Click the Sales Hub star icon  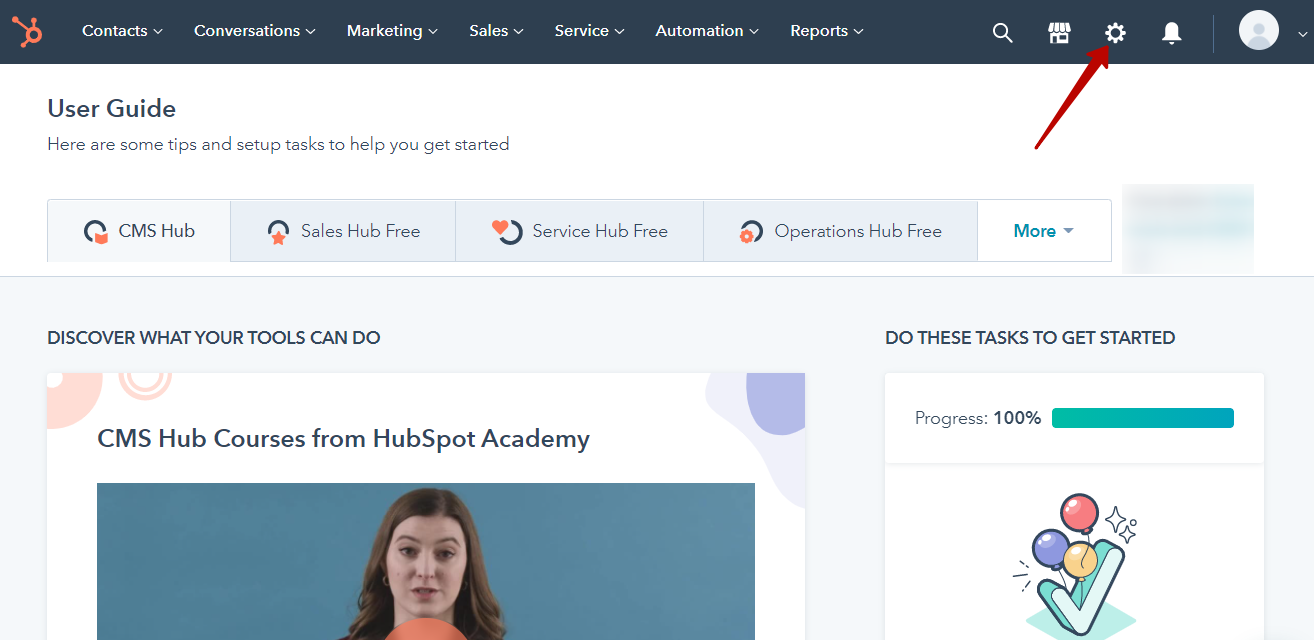(278, 233)
